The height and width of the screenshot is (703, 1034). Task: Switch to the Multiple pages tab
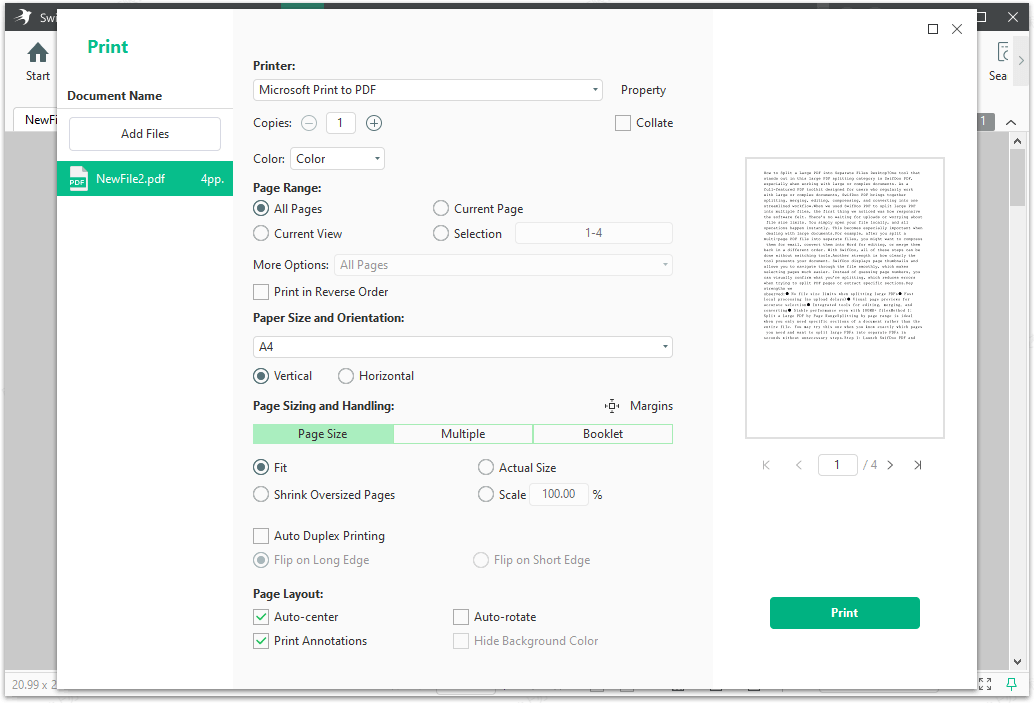462,433
